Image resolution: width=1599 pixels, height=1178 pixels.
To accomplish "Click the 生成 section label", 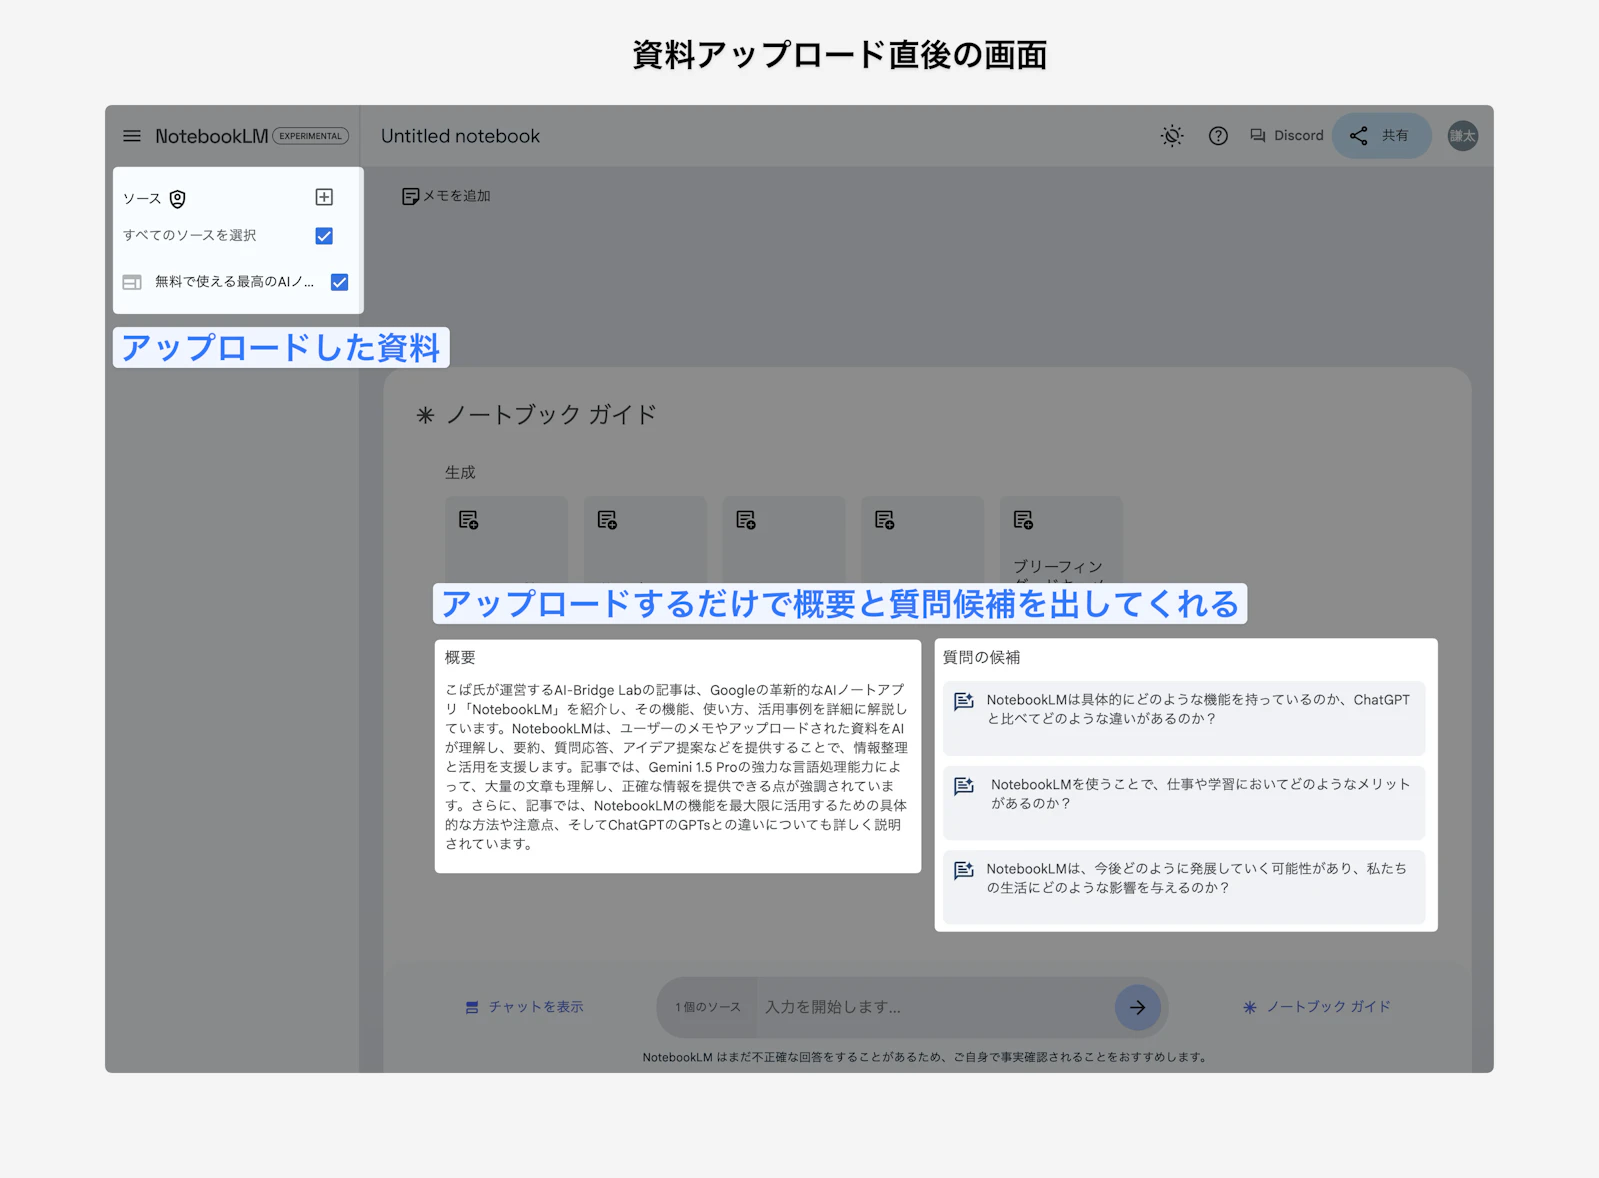I will pyautogui.click(x=460, y=472).
